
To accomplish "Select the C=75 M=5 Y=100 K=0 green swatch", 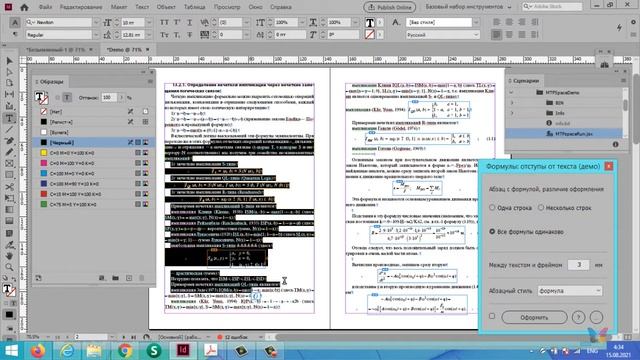I will (x=94, y=204).
